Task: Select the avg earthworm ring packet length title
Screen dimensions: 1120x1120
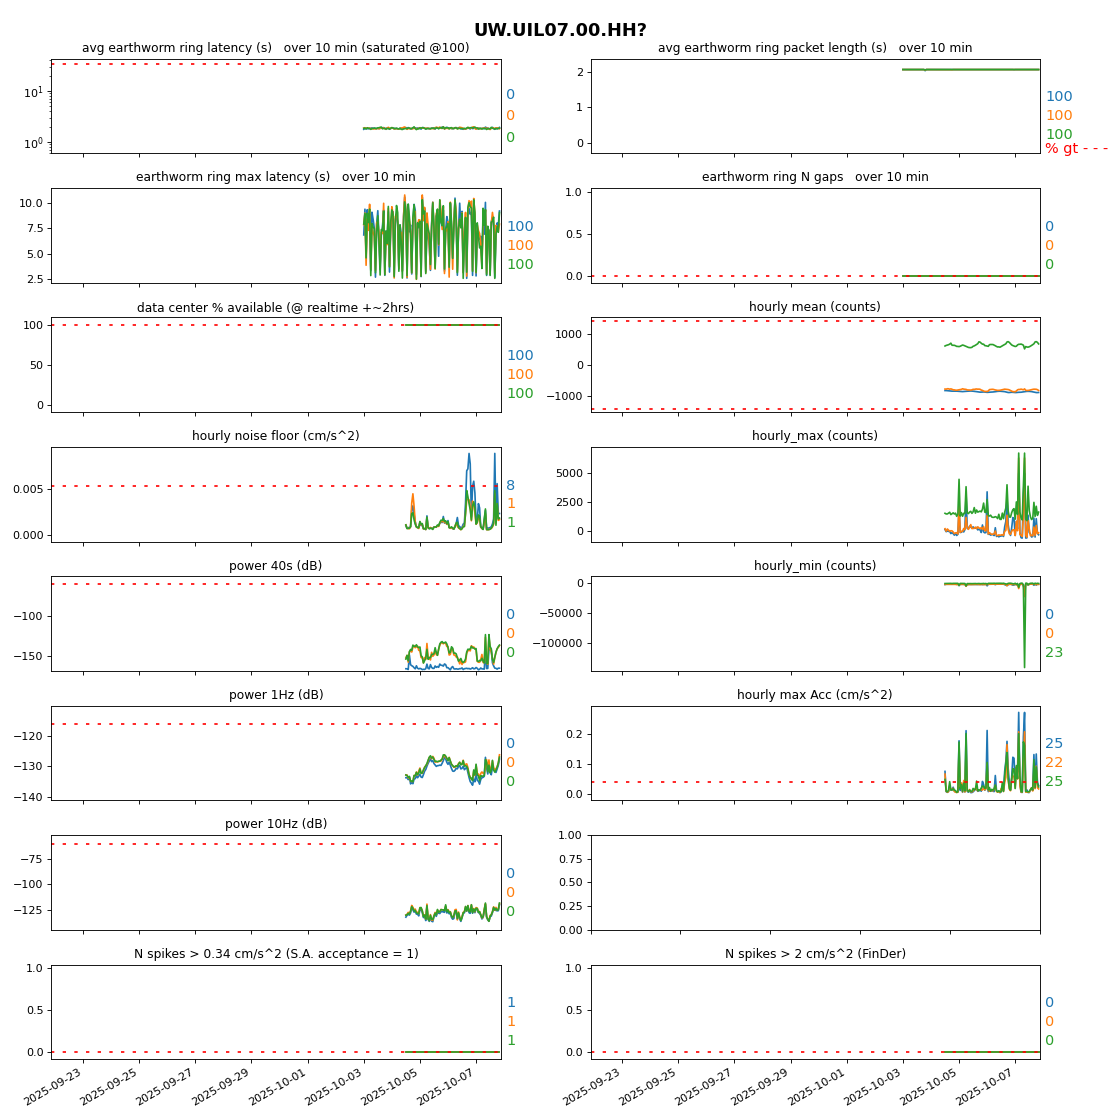Action: point(815,48)
